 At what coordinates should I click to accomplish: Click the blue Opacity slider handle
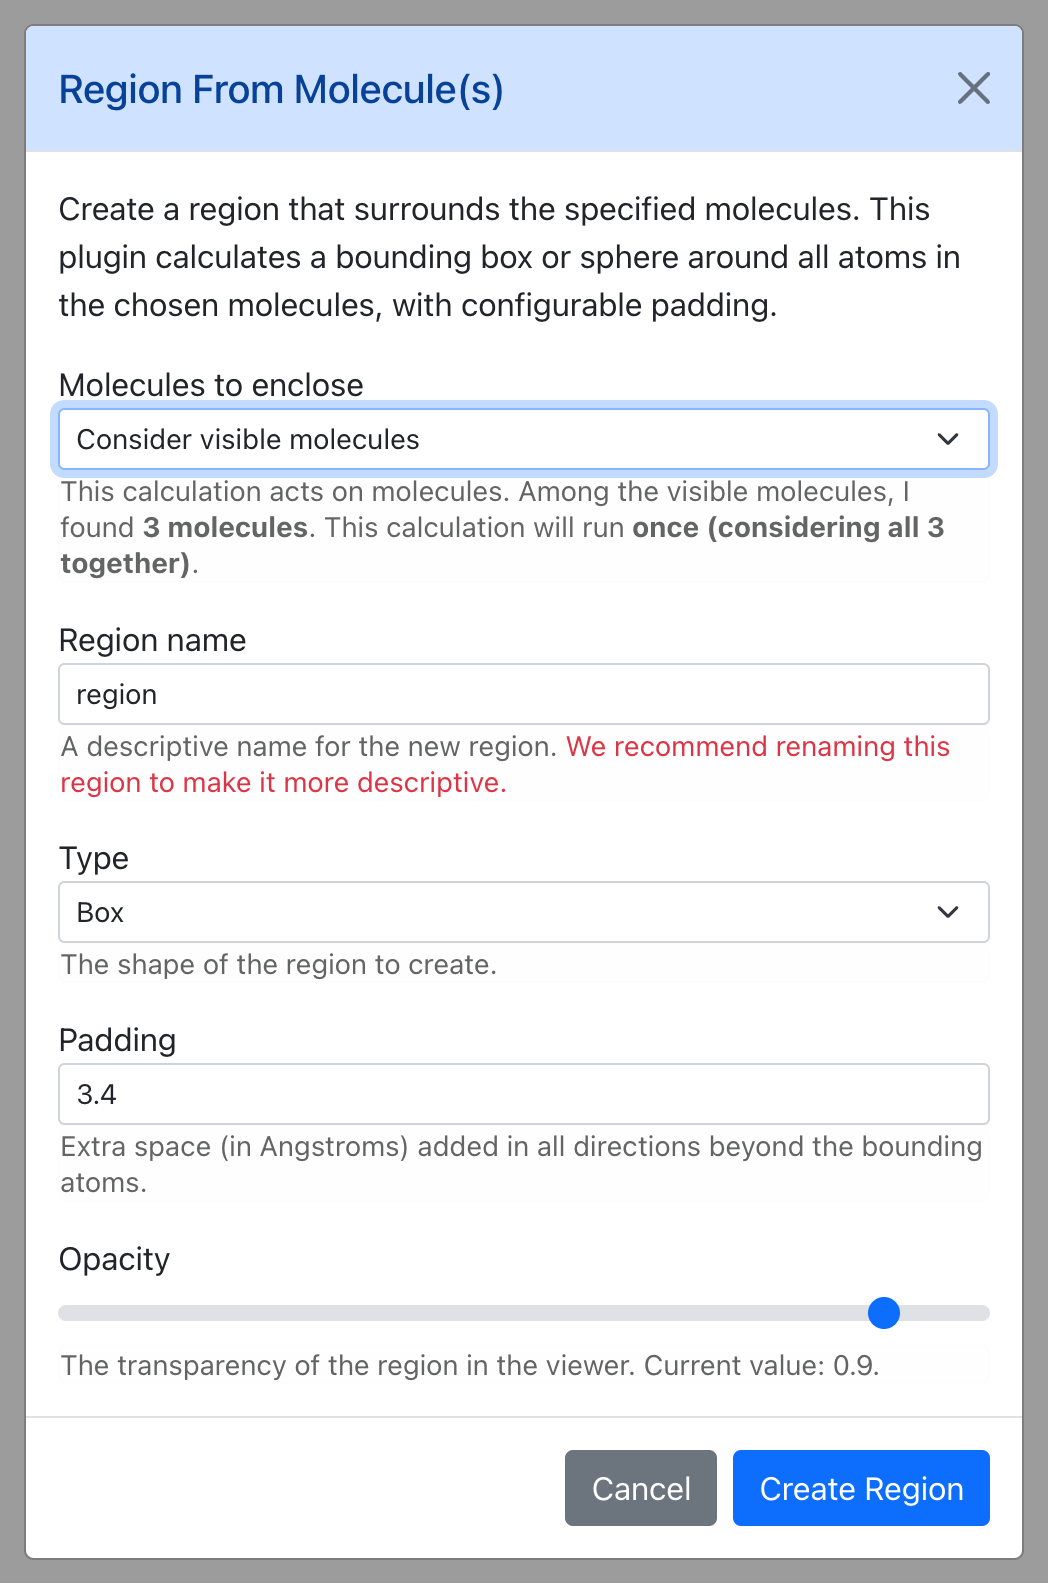click(884, 1312)
